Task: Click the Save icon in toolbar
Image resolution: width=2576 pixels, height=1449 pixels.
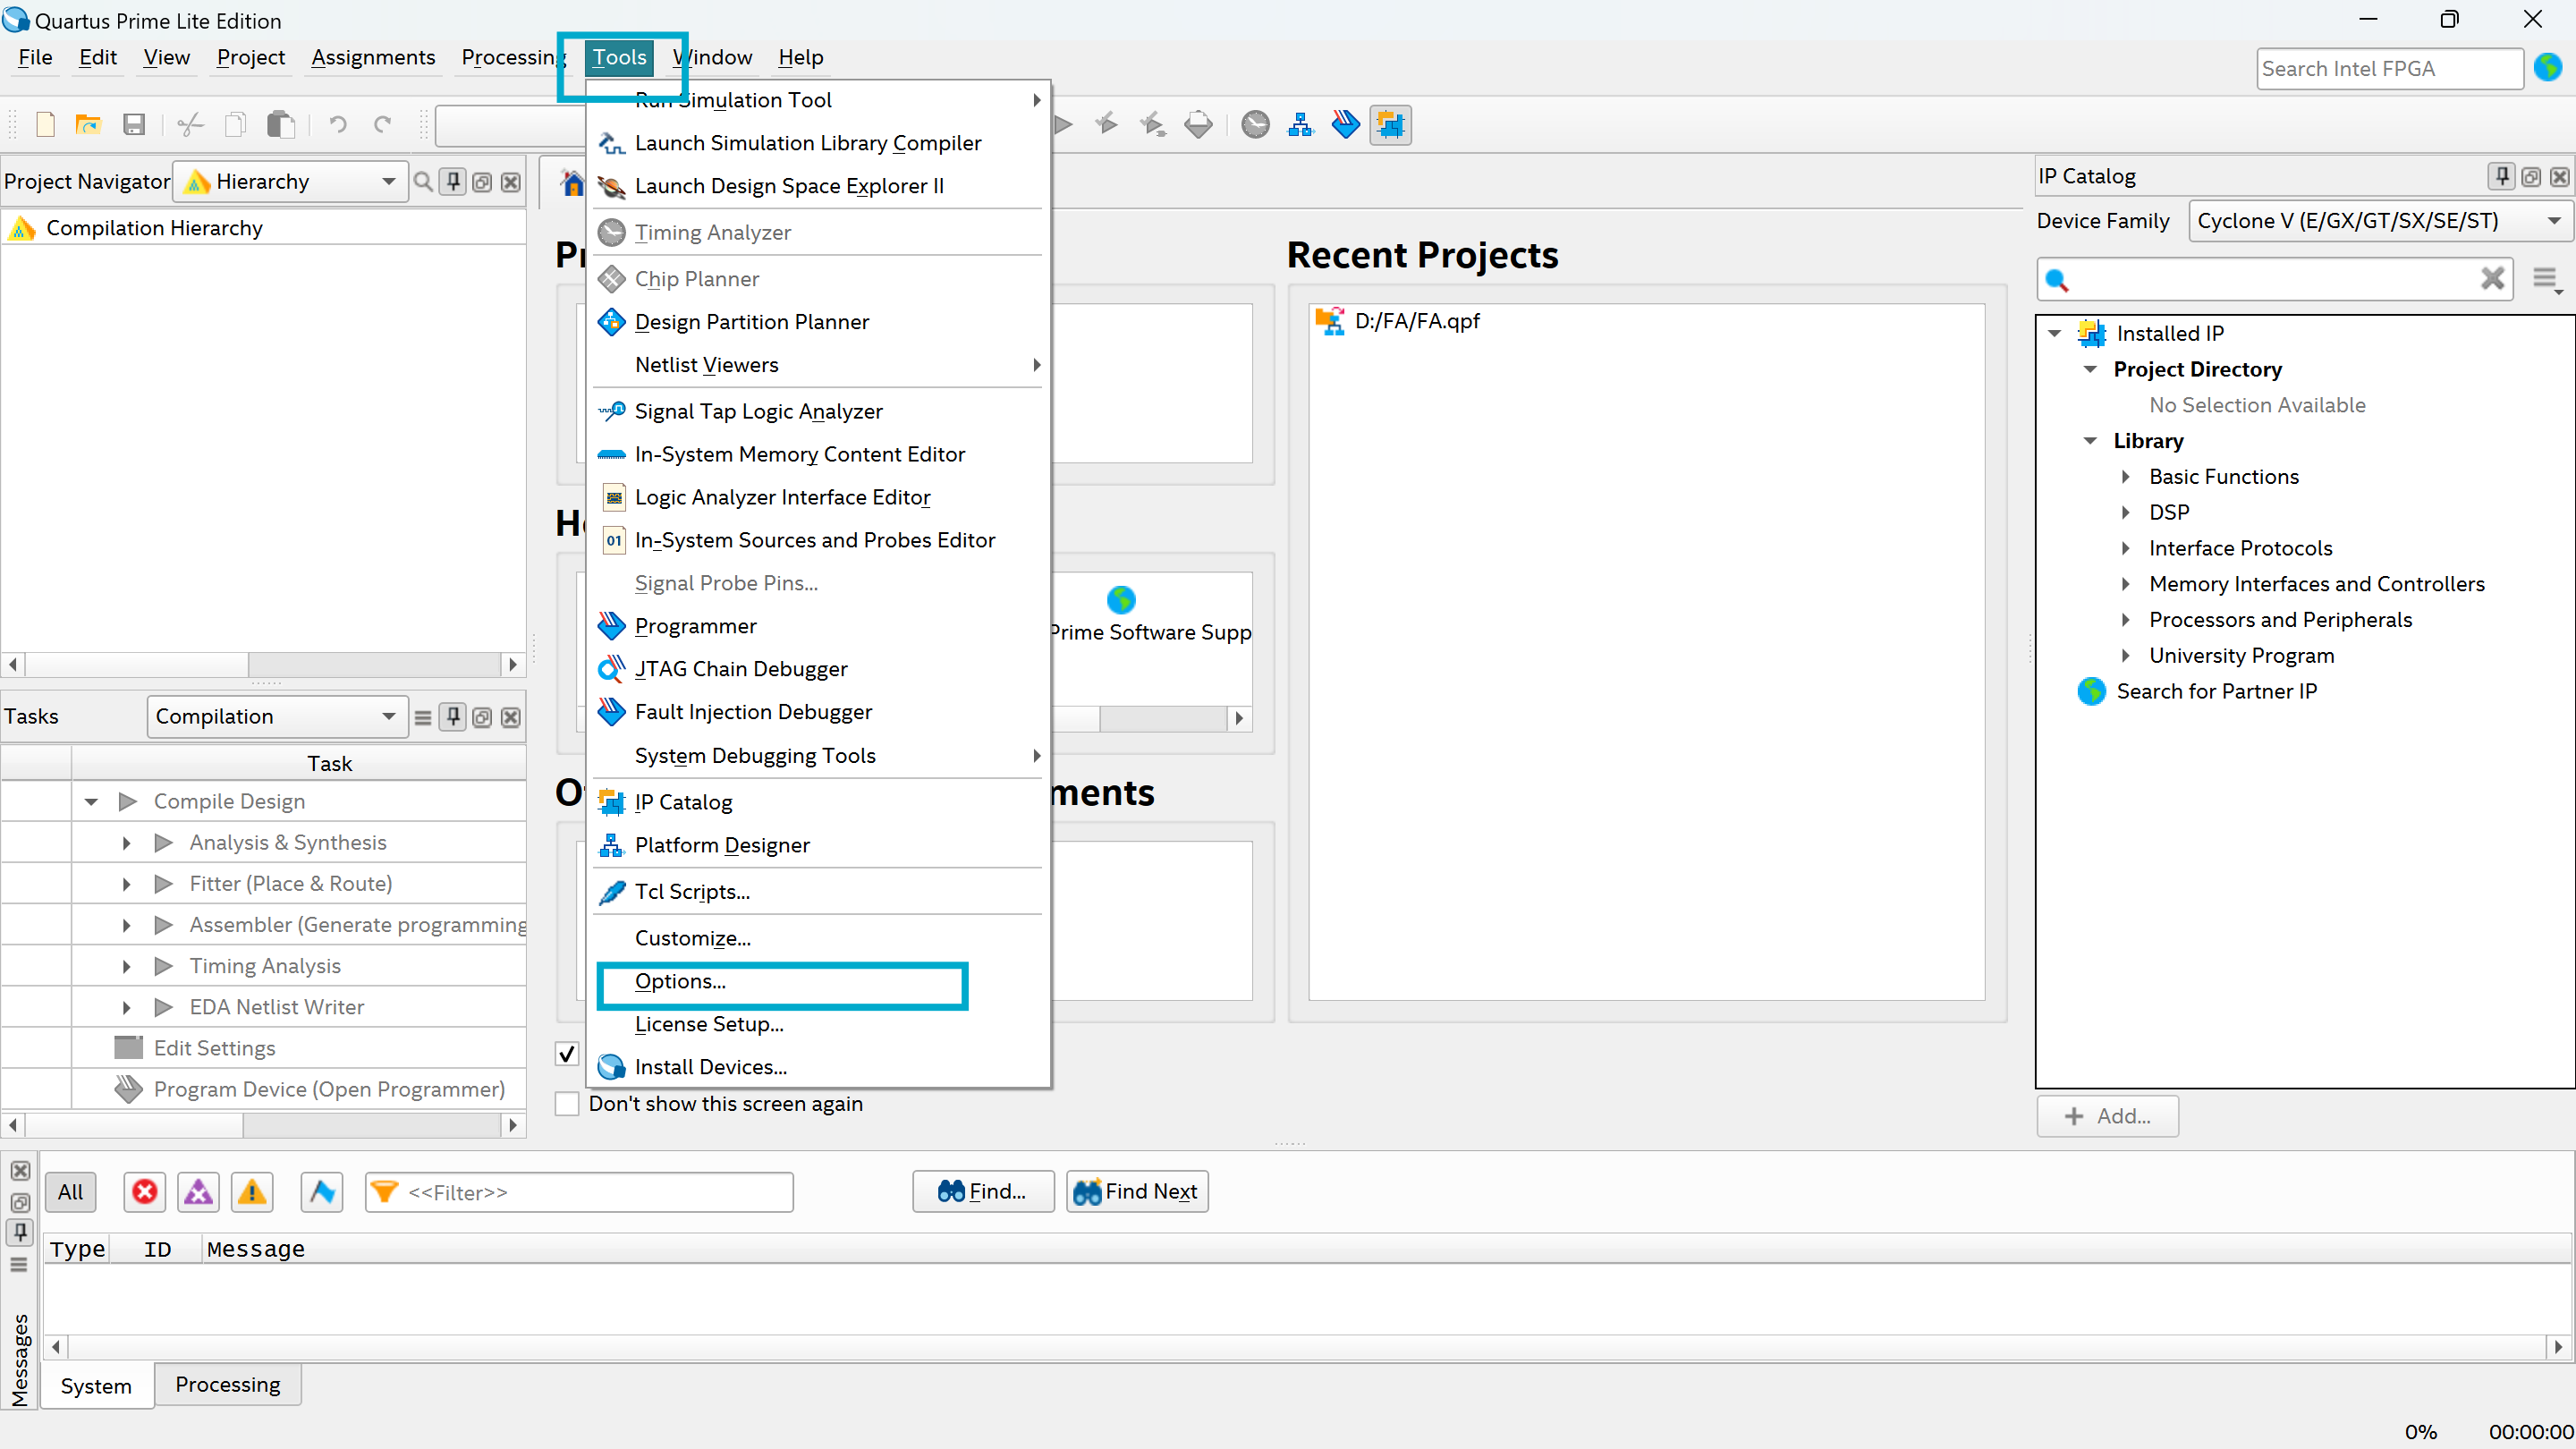Action: pos(134,125)
